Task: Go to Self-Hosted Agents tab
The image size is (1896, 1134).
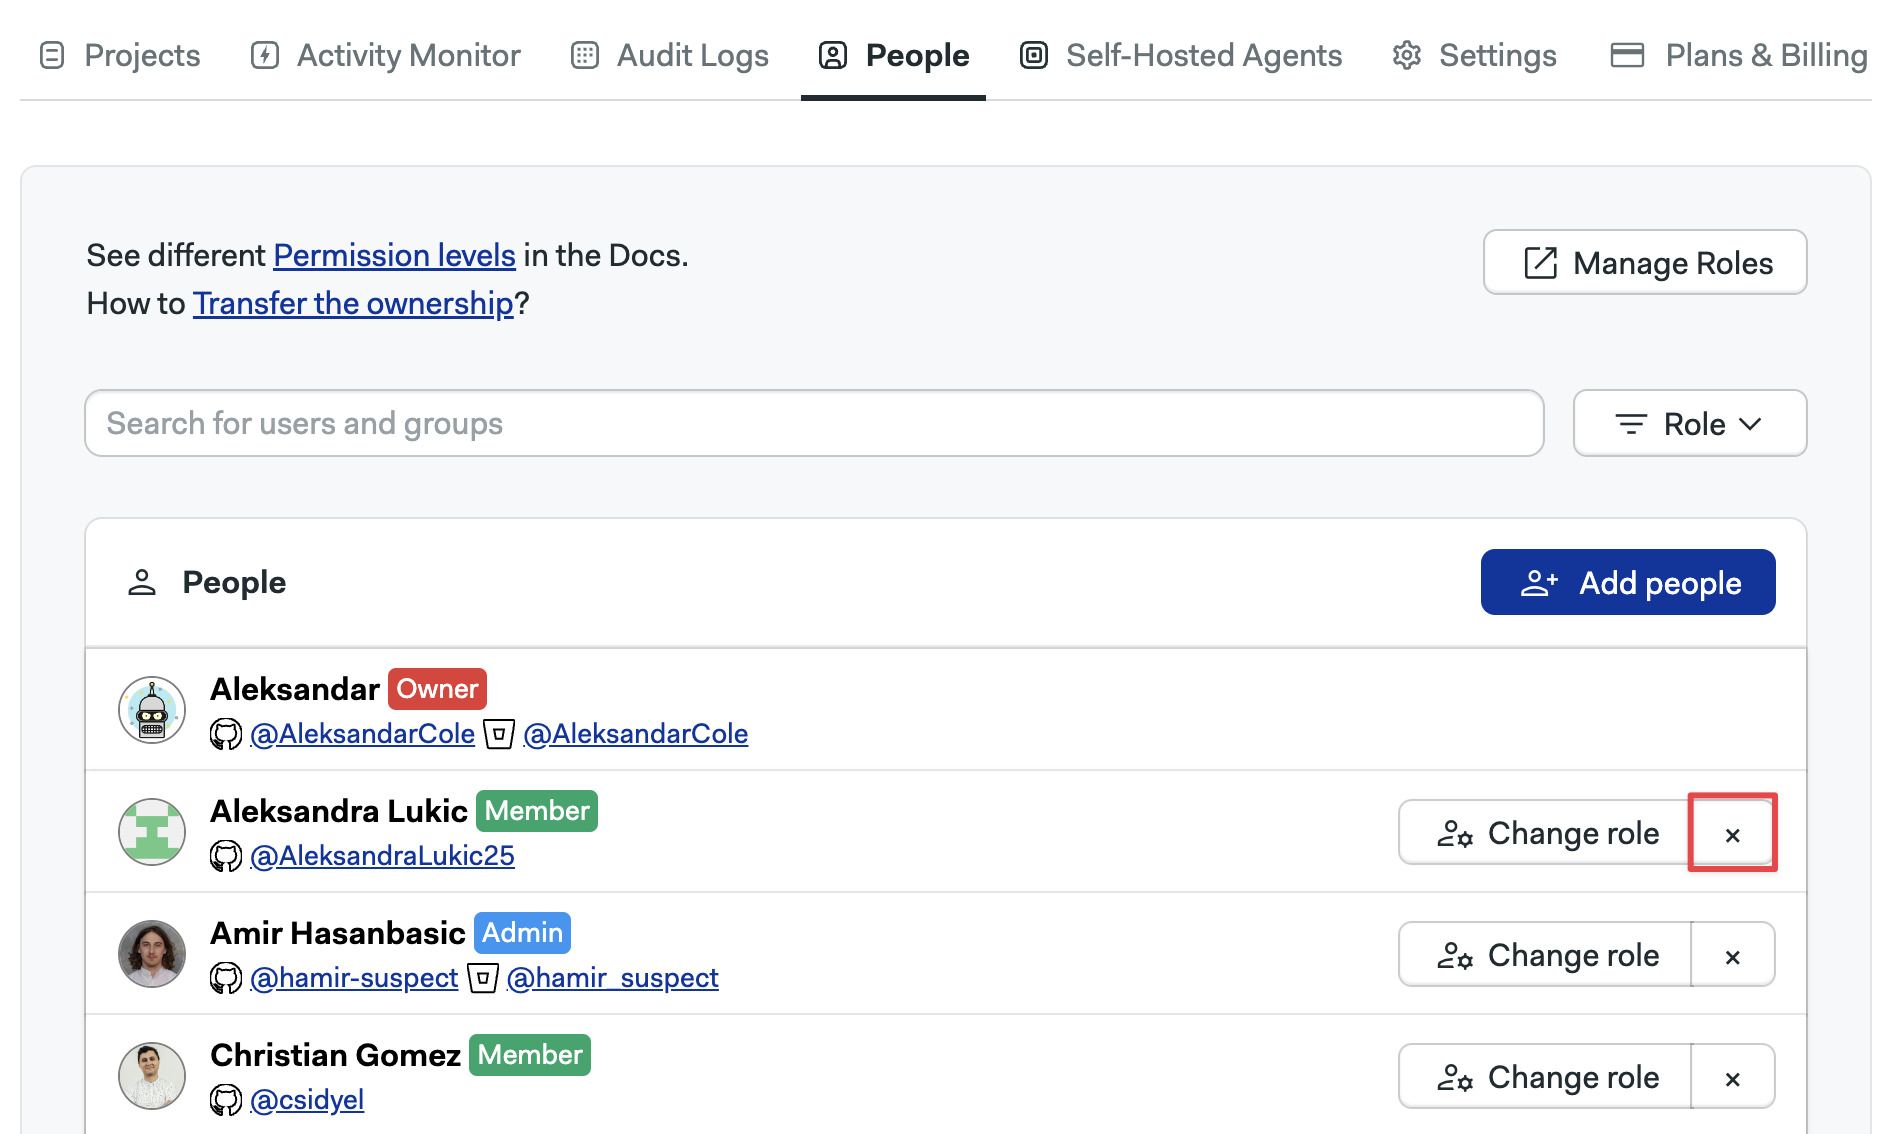Action: coord(1180,55)
